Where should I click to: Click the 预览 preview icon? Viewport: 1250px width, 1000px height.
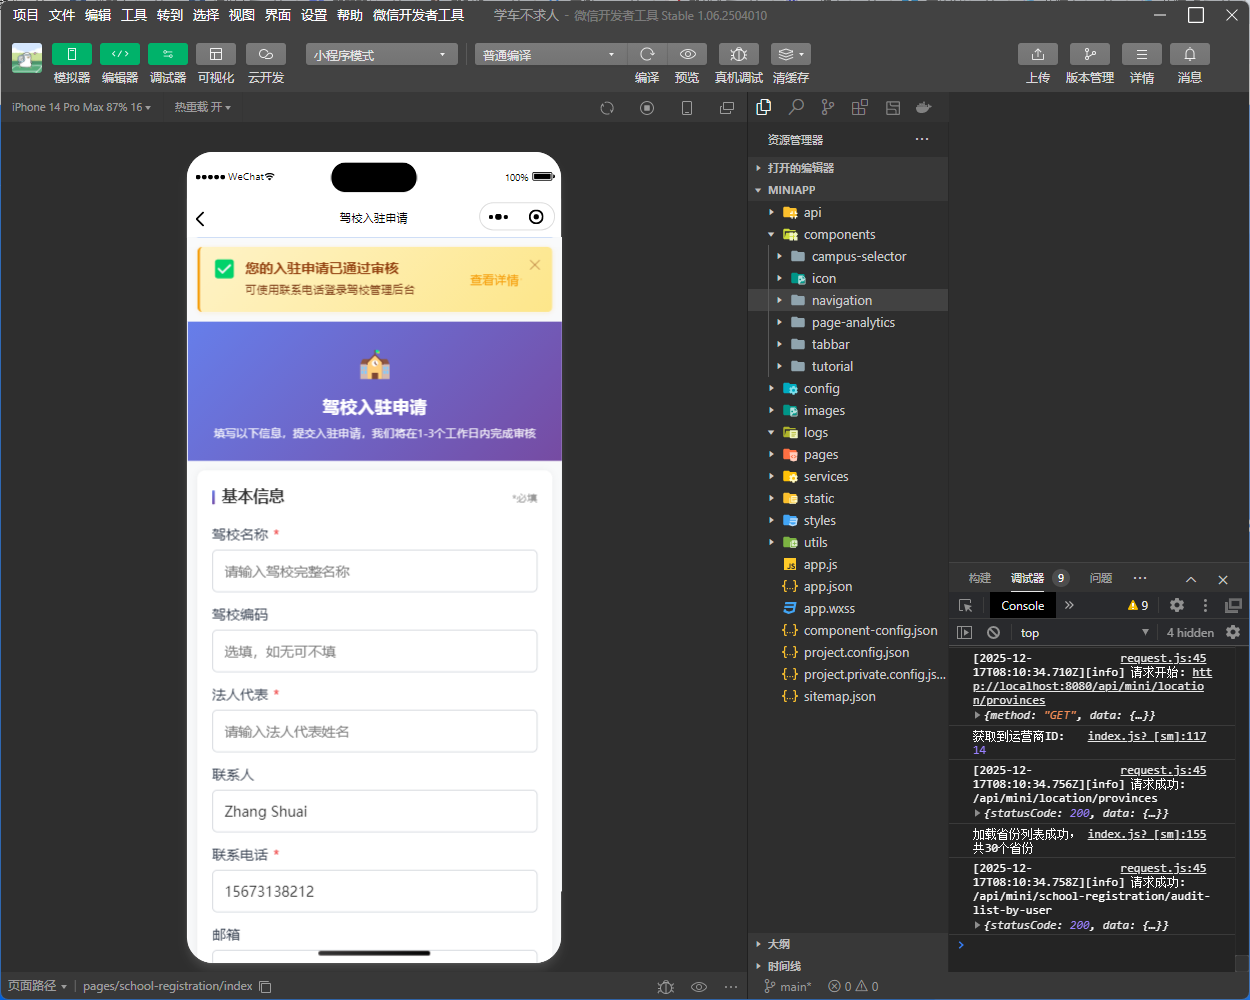(687, 54)
